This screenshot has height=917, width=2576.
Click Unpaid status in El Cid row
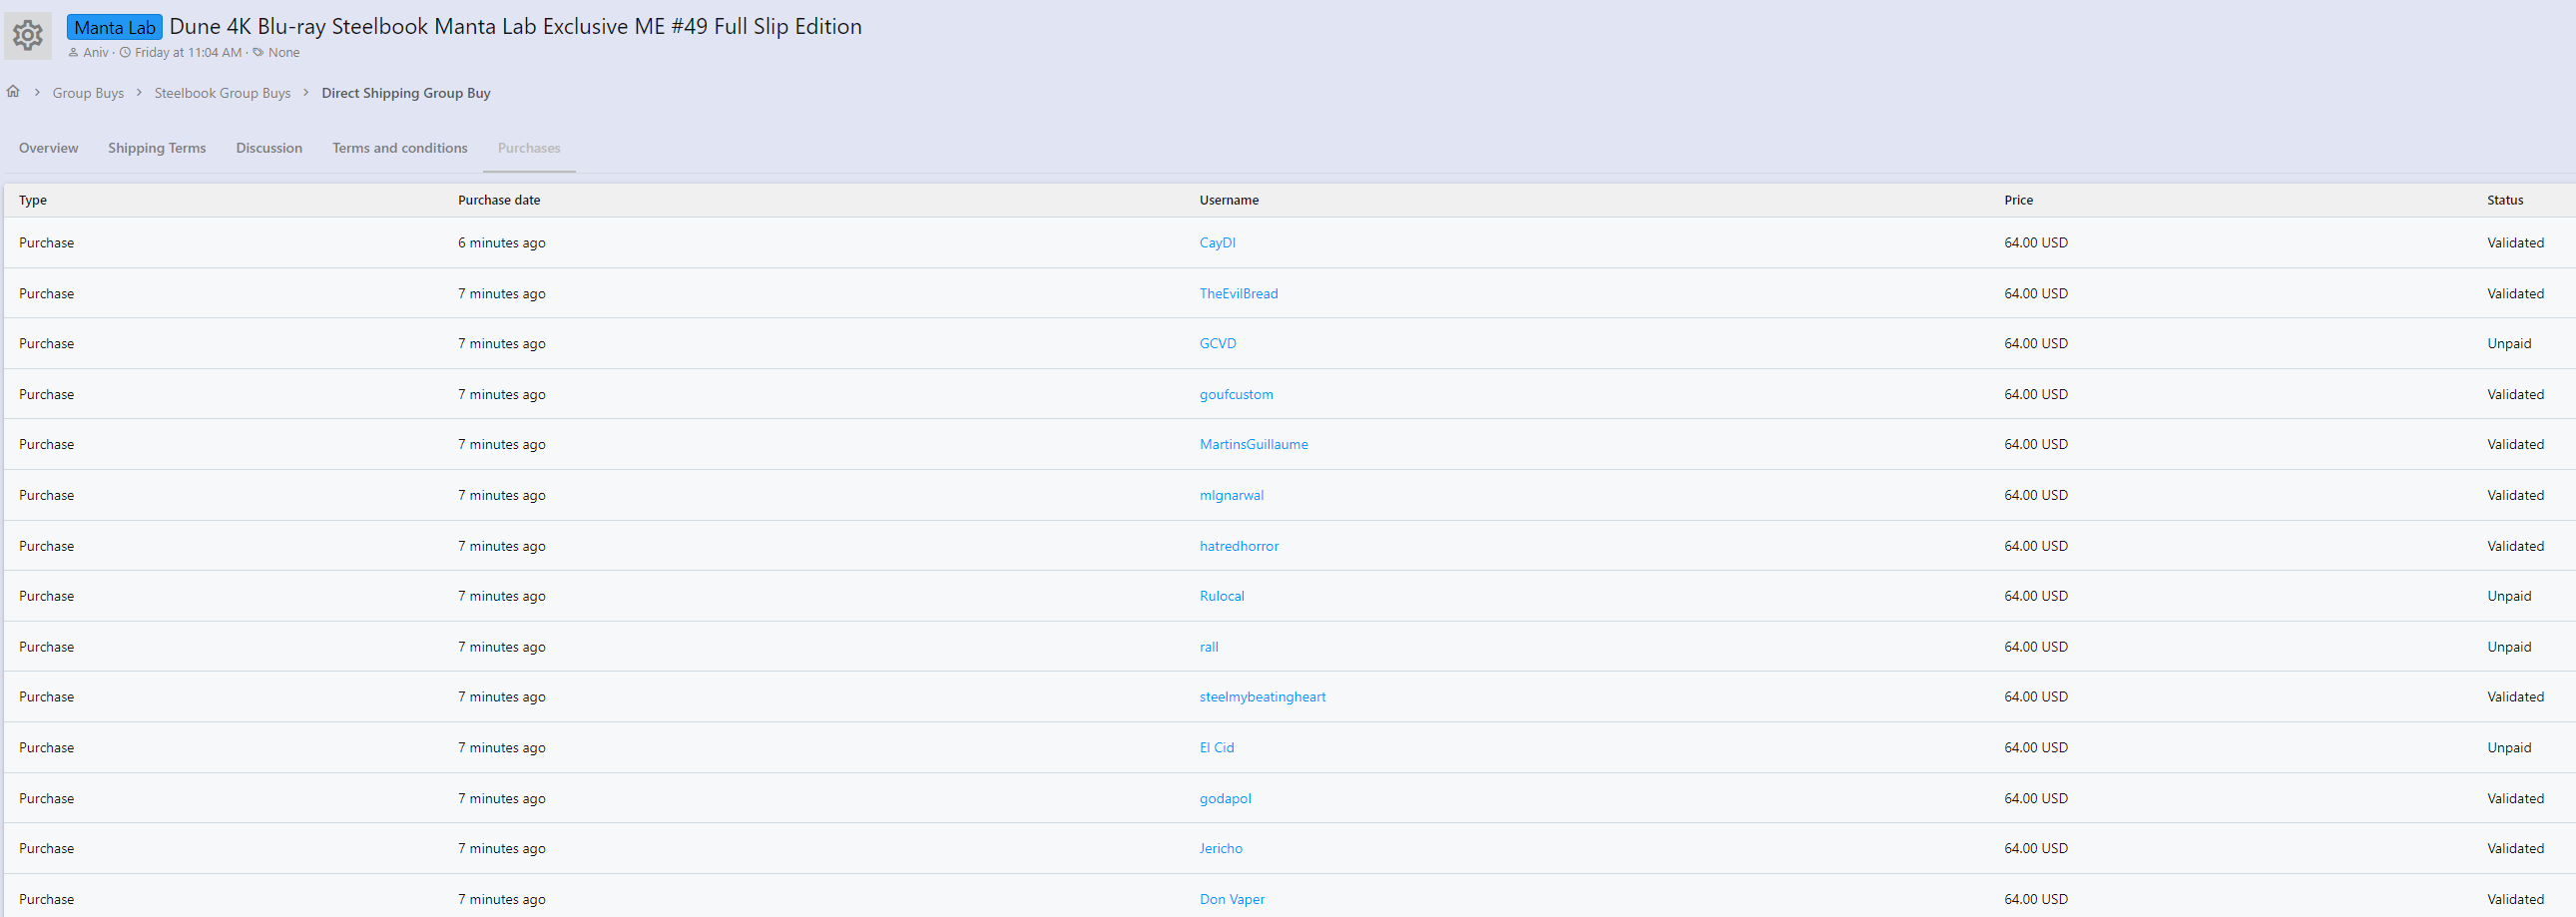[2509, 749]
